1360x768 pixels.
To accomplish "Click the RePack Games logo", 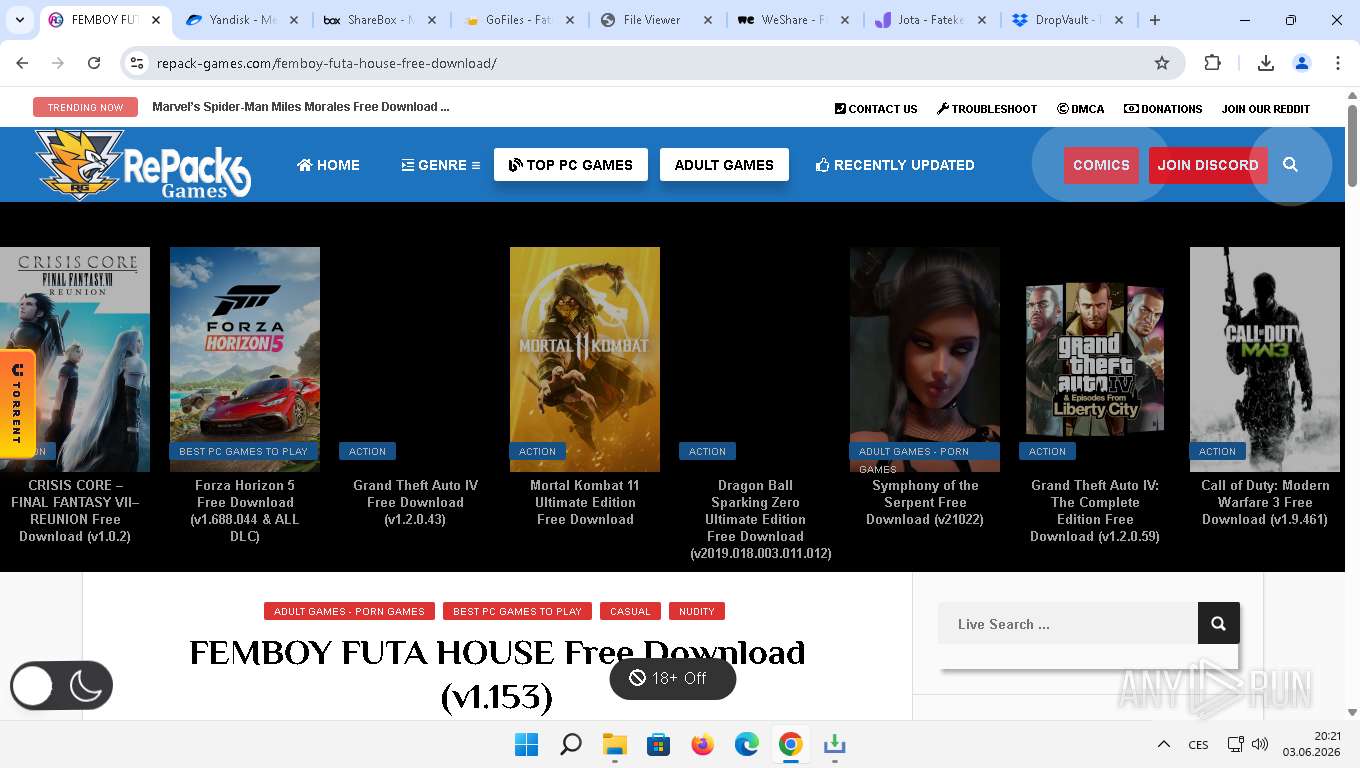I will pos(143,165).
